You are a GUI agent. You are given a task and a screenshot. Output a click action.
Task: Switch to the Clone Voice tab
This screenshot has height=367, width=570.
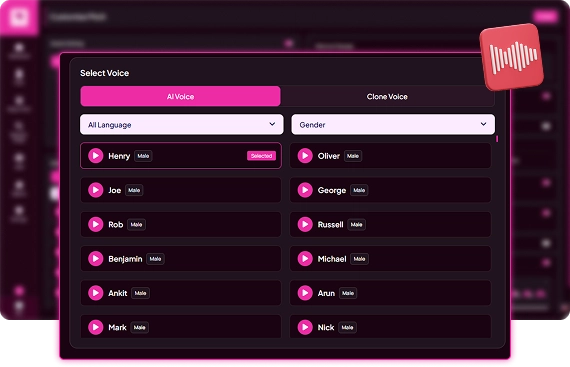387,96
